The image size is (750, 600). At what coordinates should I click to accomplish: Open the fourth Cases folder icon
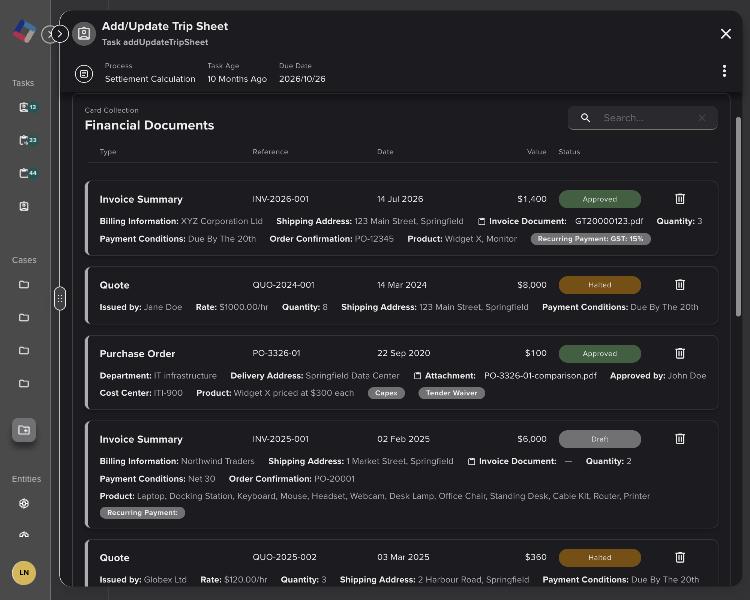tap(24, 384)
